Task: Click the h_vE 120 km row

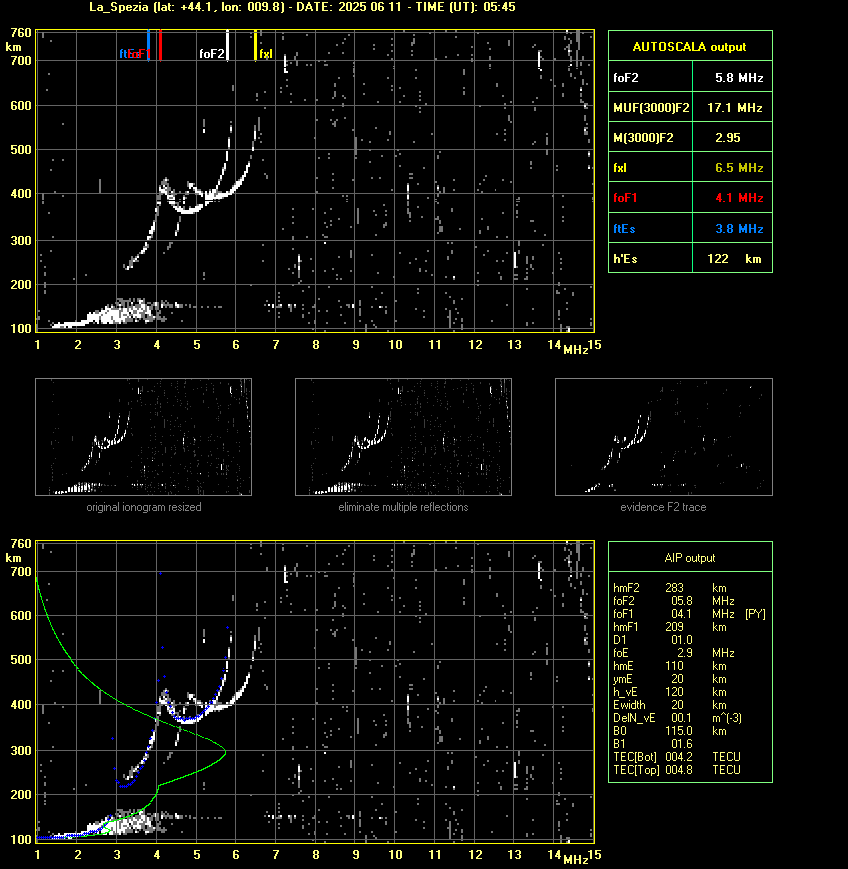Action: click(x=671, y=692)
